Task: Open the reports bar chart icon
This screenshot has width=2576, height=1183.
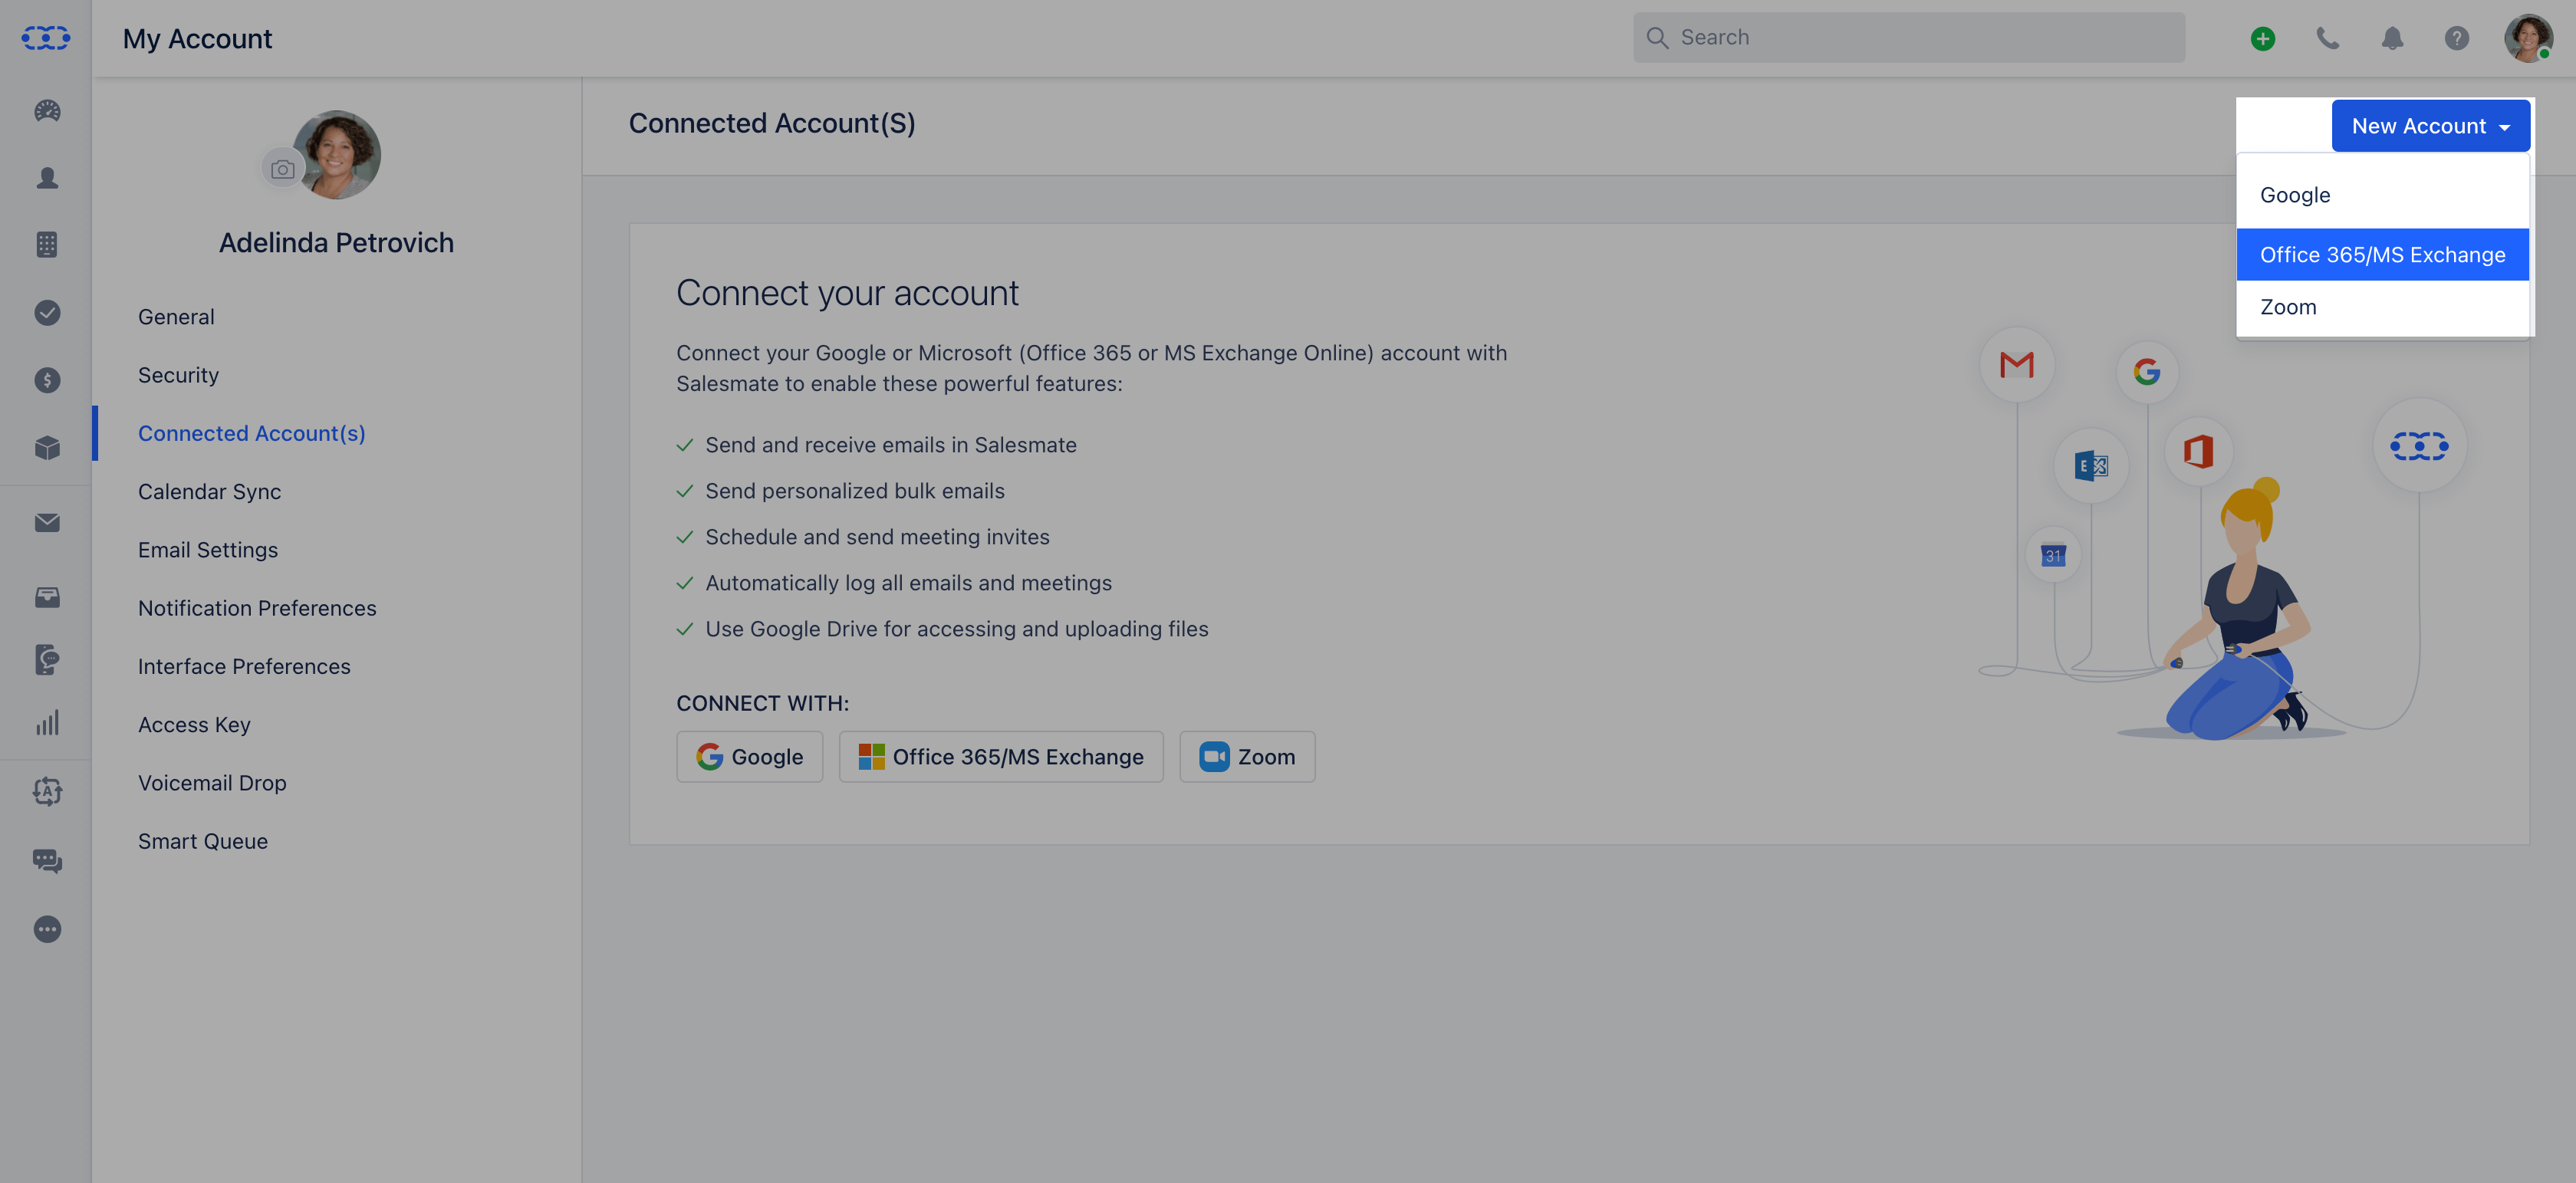Action: click(47, 723)
